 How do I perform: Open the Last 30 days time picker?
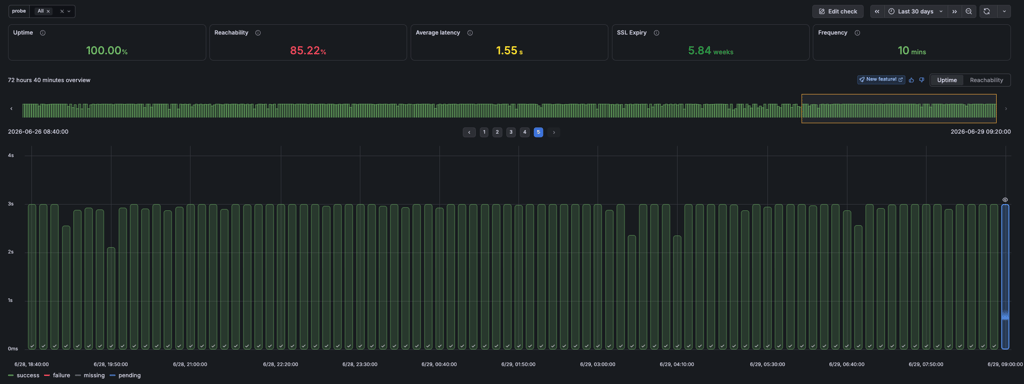coord(915,11)
